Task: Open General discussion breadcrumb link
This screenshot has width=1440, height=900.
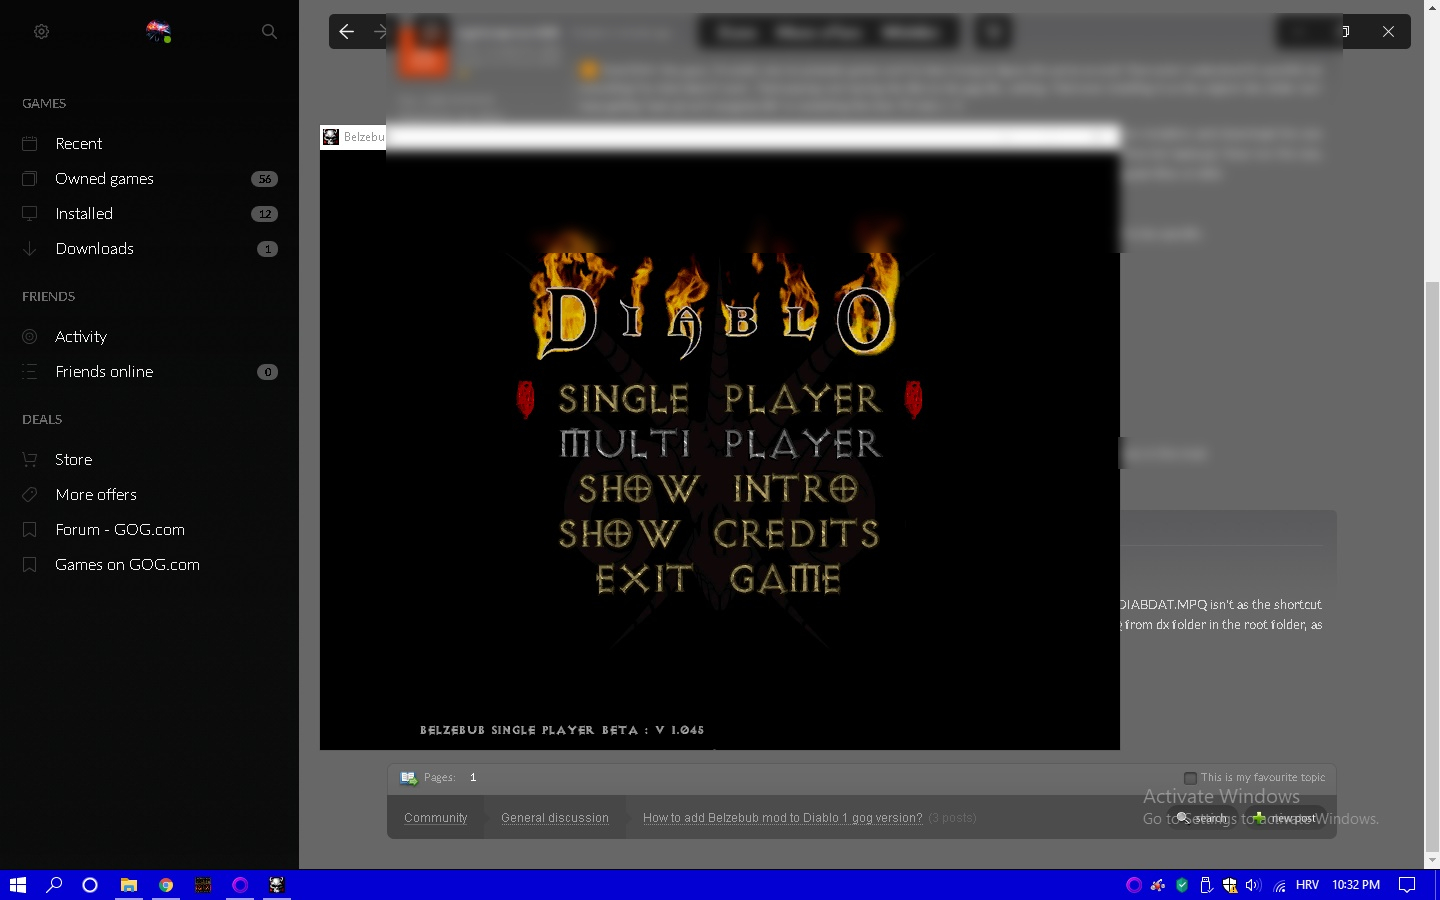Action: point(555,818)
